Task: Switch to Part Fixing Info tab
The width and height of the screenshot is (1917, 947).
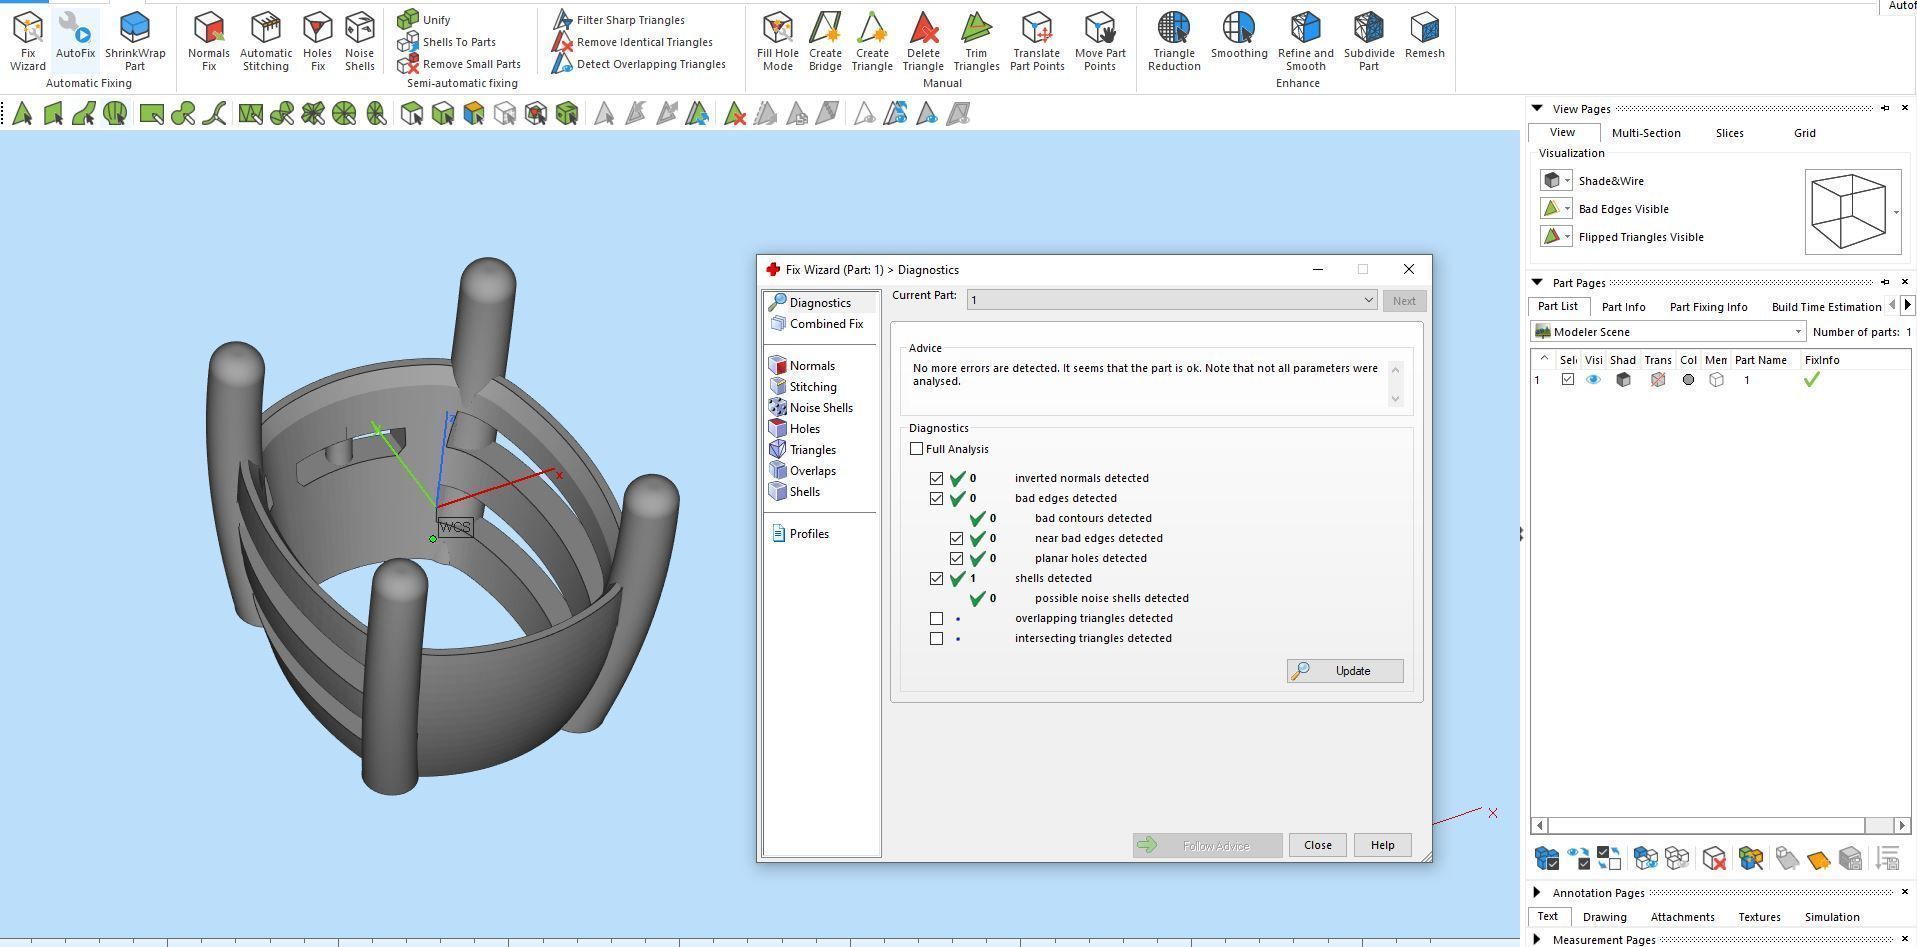Action: 1709,307
